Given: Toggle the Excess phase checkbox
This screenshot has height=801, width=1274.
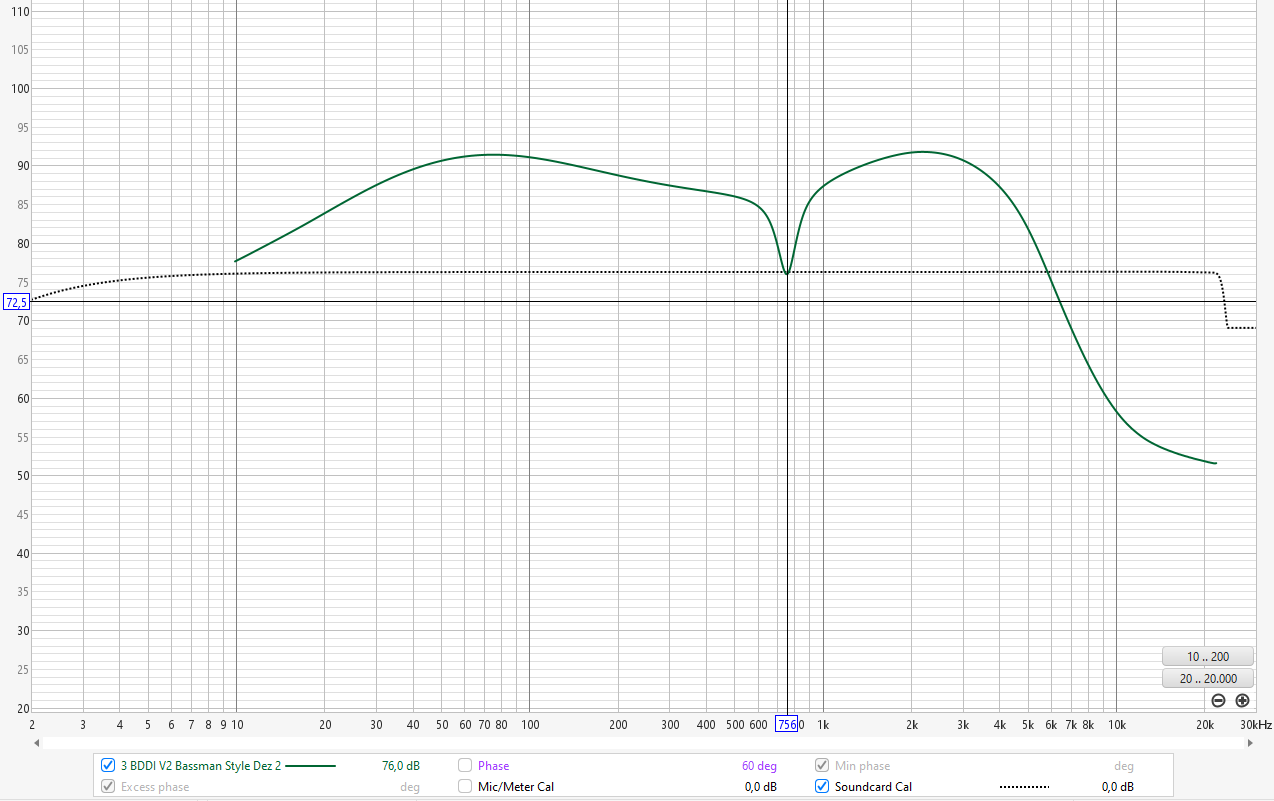Looking at the screenshot, I should (108, 787).
